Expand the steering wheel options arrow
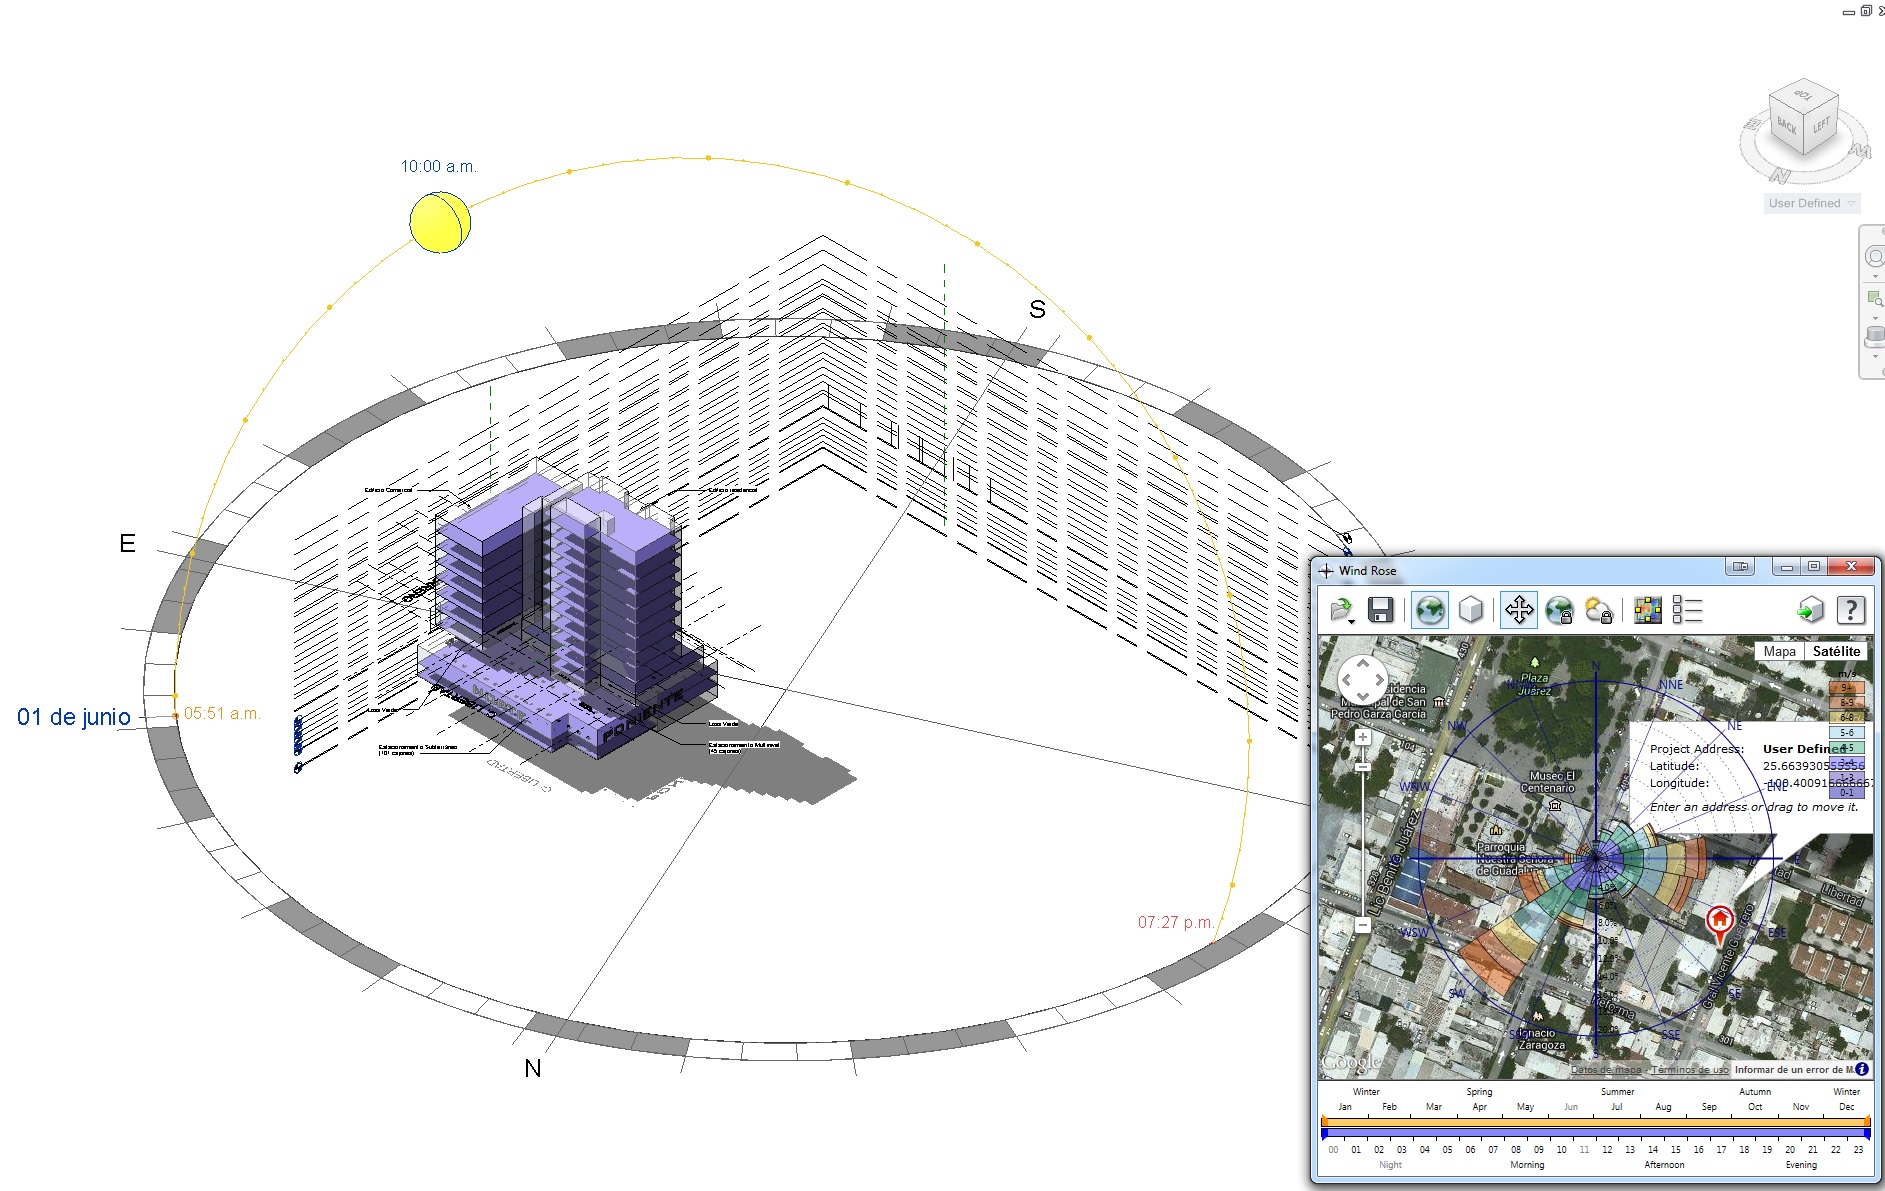Screen dimensions: 1885x1191 (1875, 277)
